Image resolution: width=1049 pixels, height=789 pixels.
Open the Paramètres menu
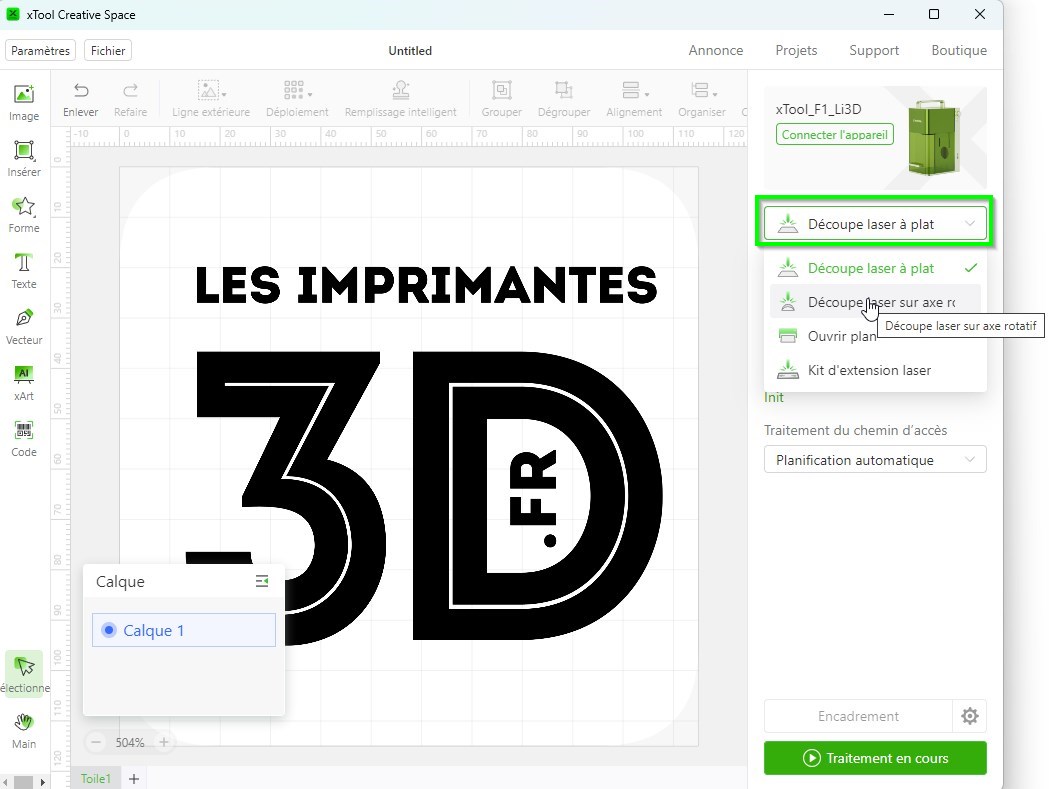(40, 51)
